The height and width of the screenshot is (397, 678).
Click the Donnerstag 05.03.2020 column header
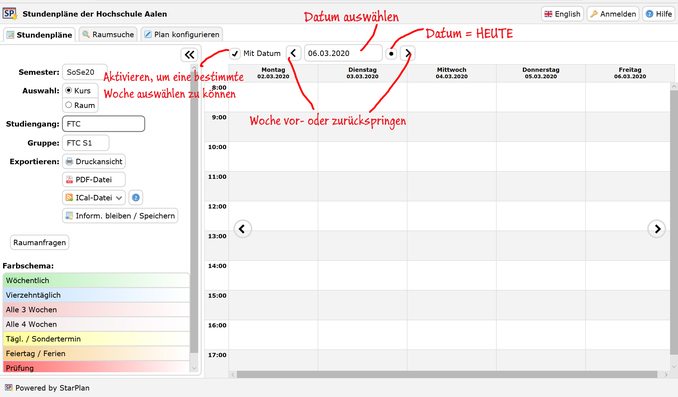[x=540, y=73]
